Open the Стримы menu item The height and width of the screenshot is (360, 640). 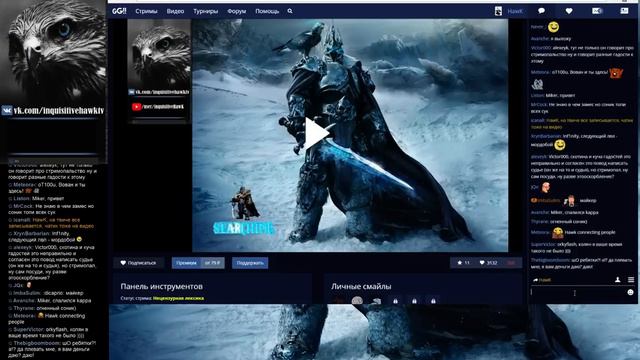pos(146,11)
